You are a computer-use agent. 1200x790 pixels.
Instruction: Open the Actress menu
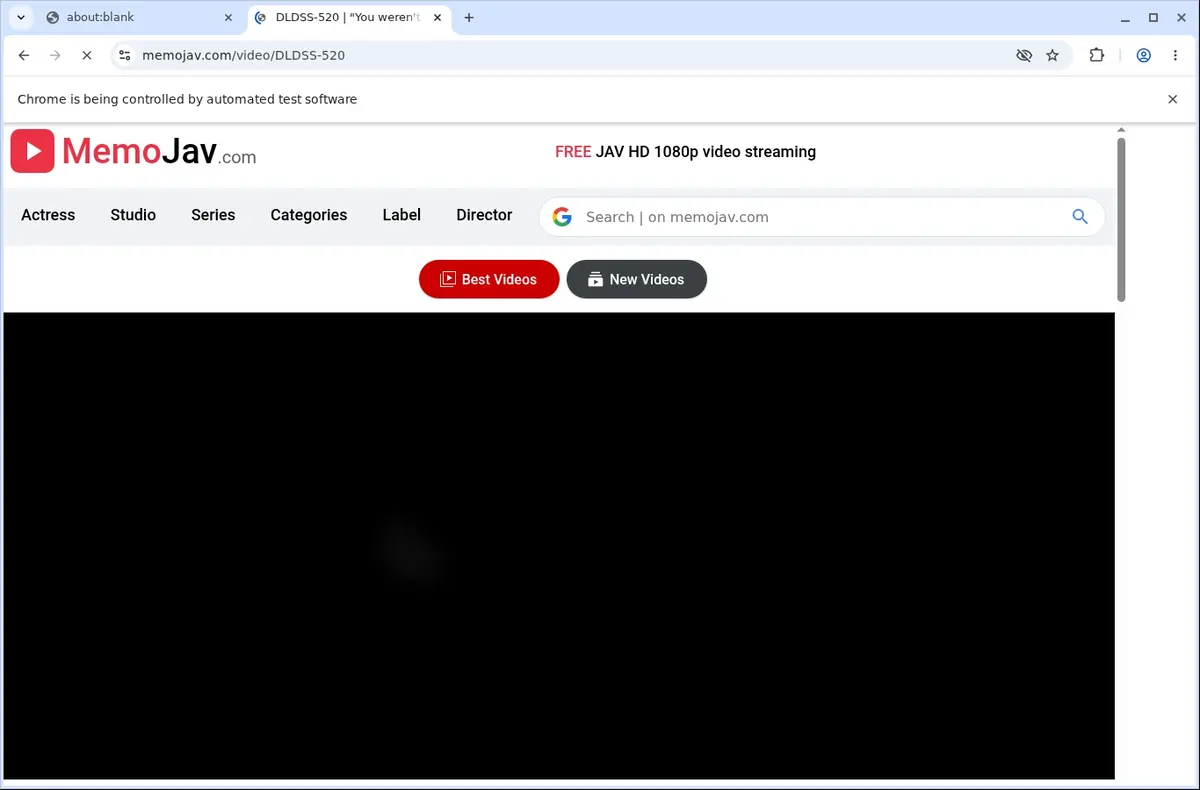click(48, 215)
